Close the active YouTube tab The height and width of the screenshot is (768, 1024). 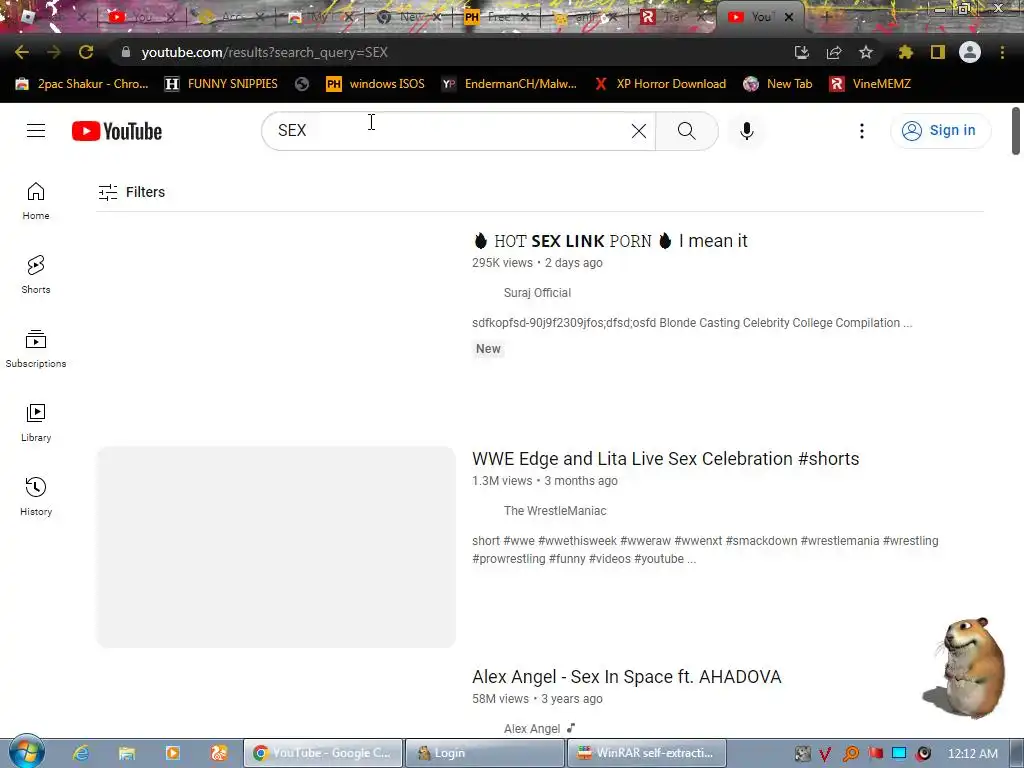click(789, 17)
